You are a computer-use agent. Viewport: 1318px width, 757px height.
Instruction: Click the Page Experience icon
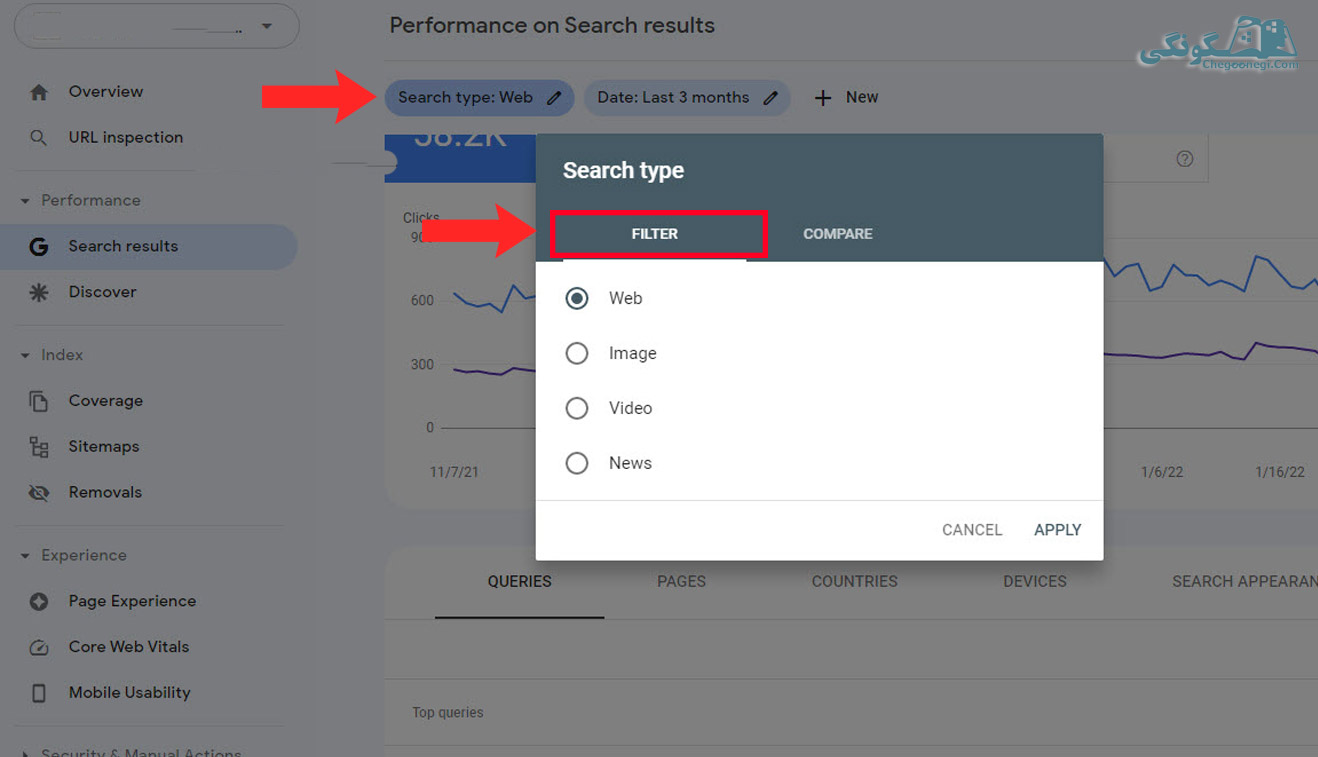(x=39, y=602)
